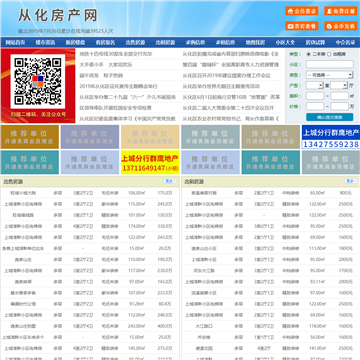Click the 从化房产网 site logo
This screenshot has height=360, width=360.
click(58, 15)
